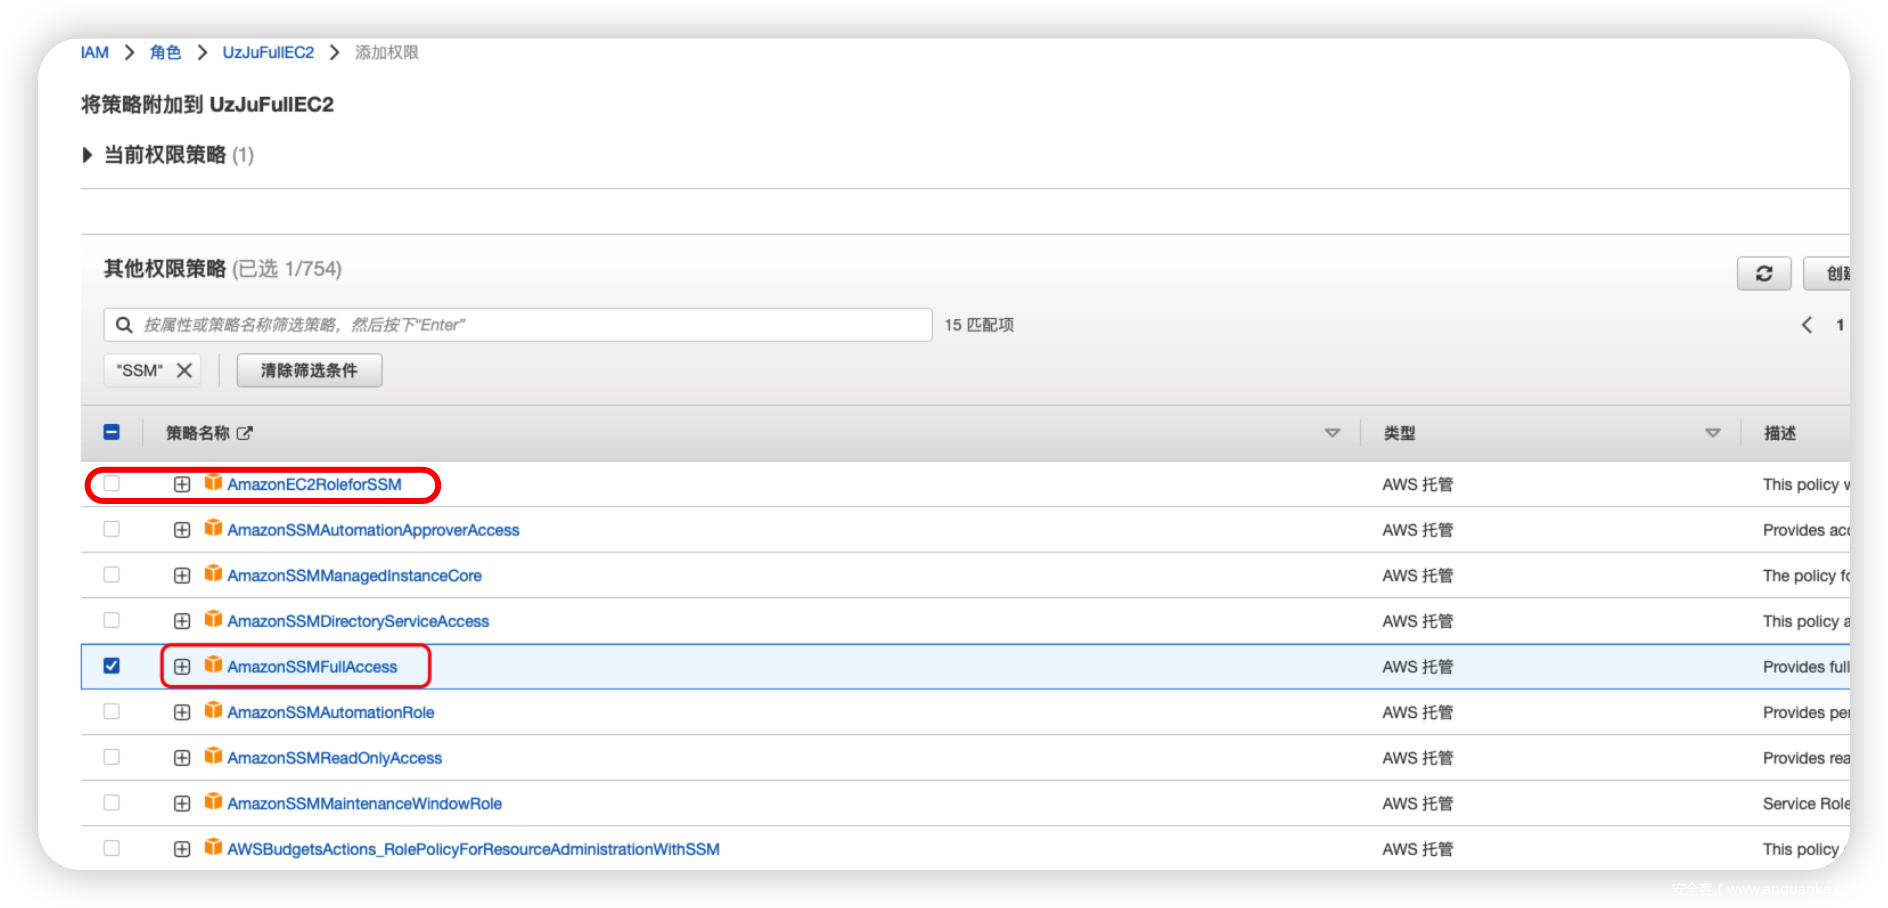
Task: Uncheck the AmazonSSMFullAccess checkbox
Action: [112, 666]
